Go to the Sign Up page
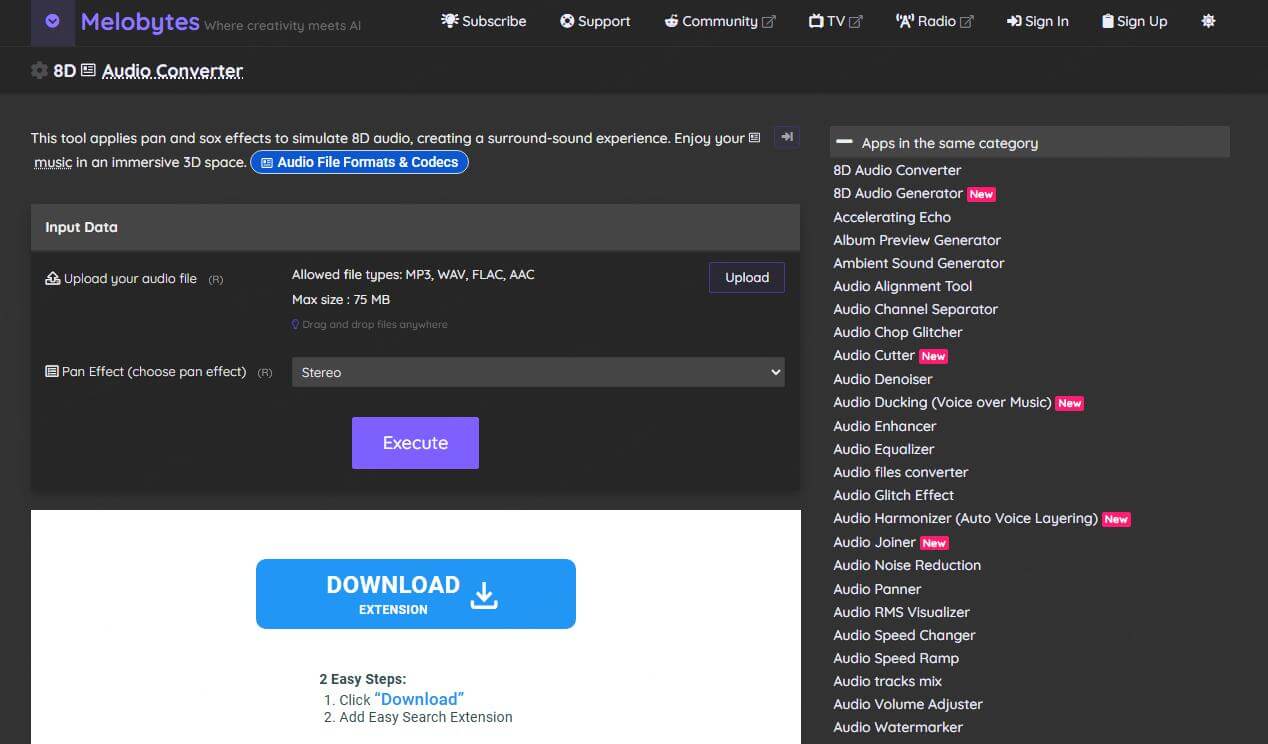The image size is (1268, 744). click(1134, 21)
